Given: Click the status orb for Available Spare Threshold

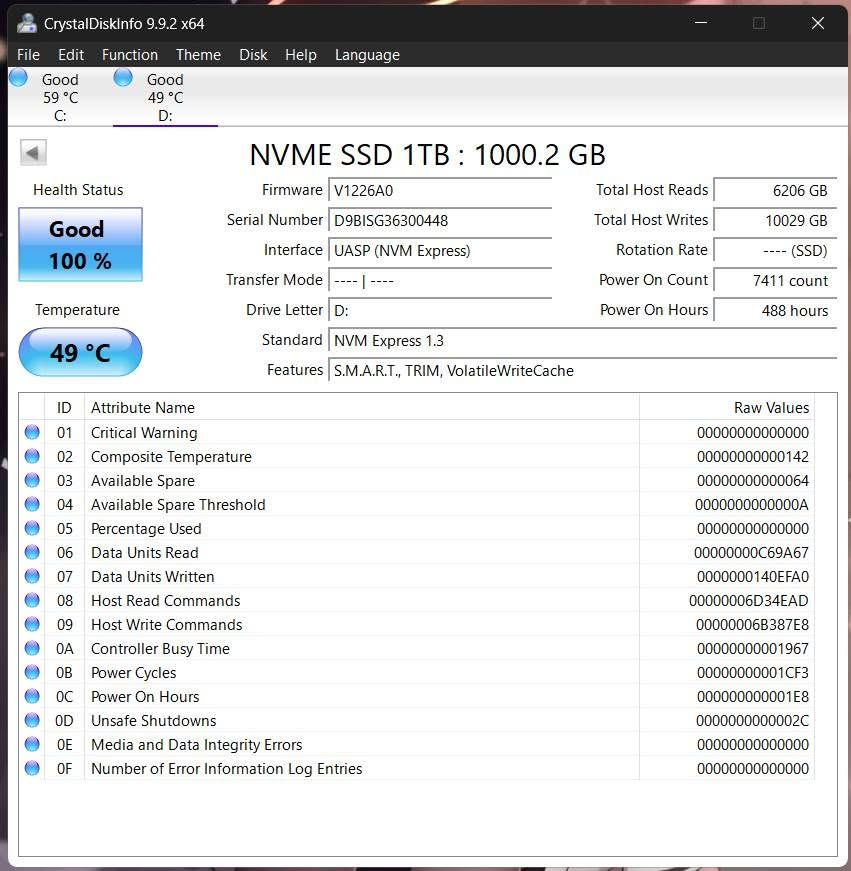Looking at the screenshot, I should (32, 504).
